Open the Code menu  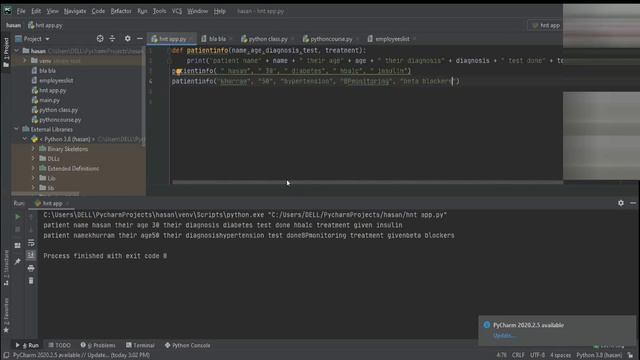98,11
